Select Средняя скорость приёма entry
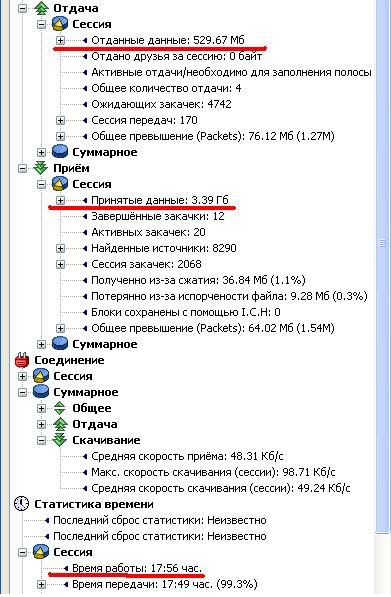The height and width of the screenshot is (597, 391). pos(187,456)
